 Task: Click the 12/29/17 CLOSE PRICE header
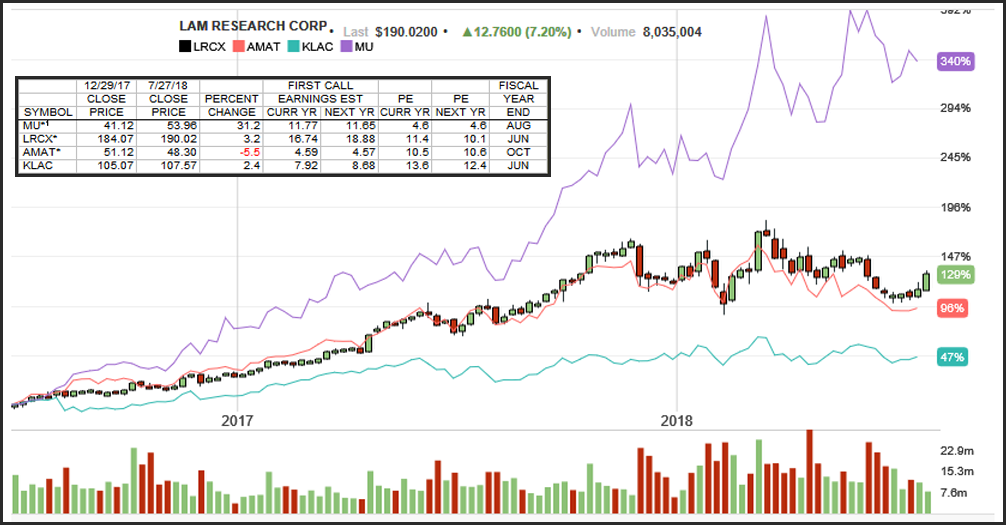coord(107,99)
